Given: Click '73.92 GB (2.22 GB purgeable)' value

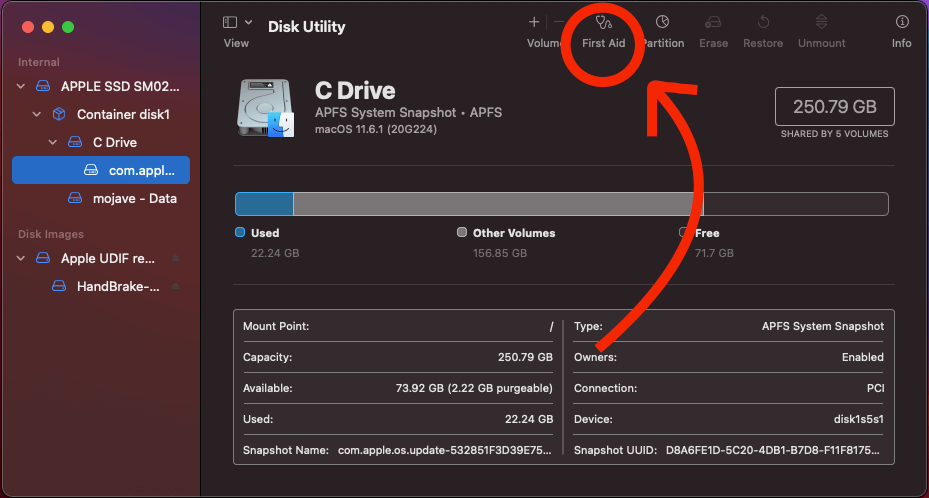Looking at the screenshot, I should click(474, 388).
